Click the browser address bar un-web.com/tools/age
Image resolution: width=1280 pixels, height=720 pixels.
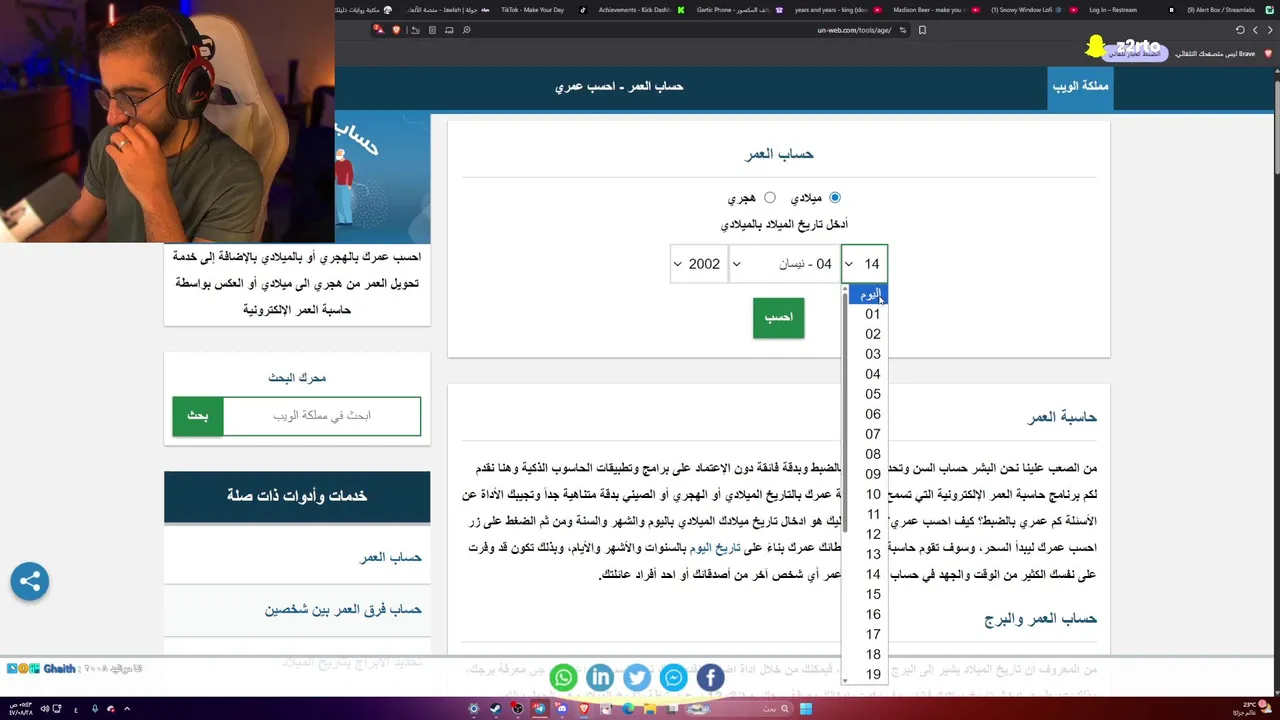pos(852,30)
